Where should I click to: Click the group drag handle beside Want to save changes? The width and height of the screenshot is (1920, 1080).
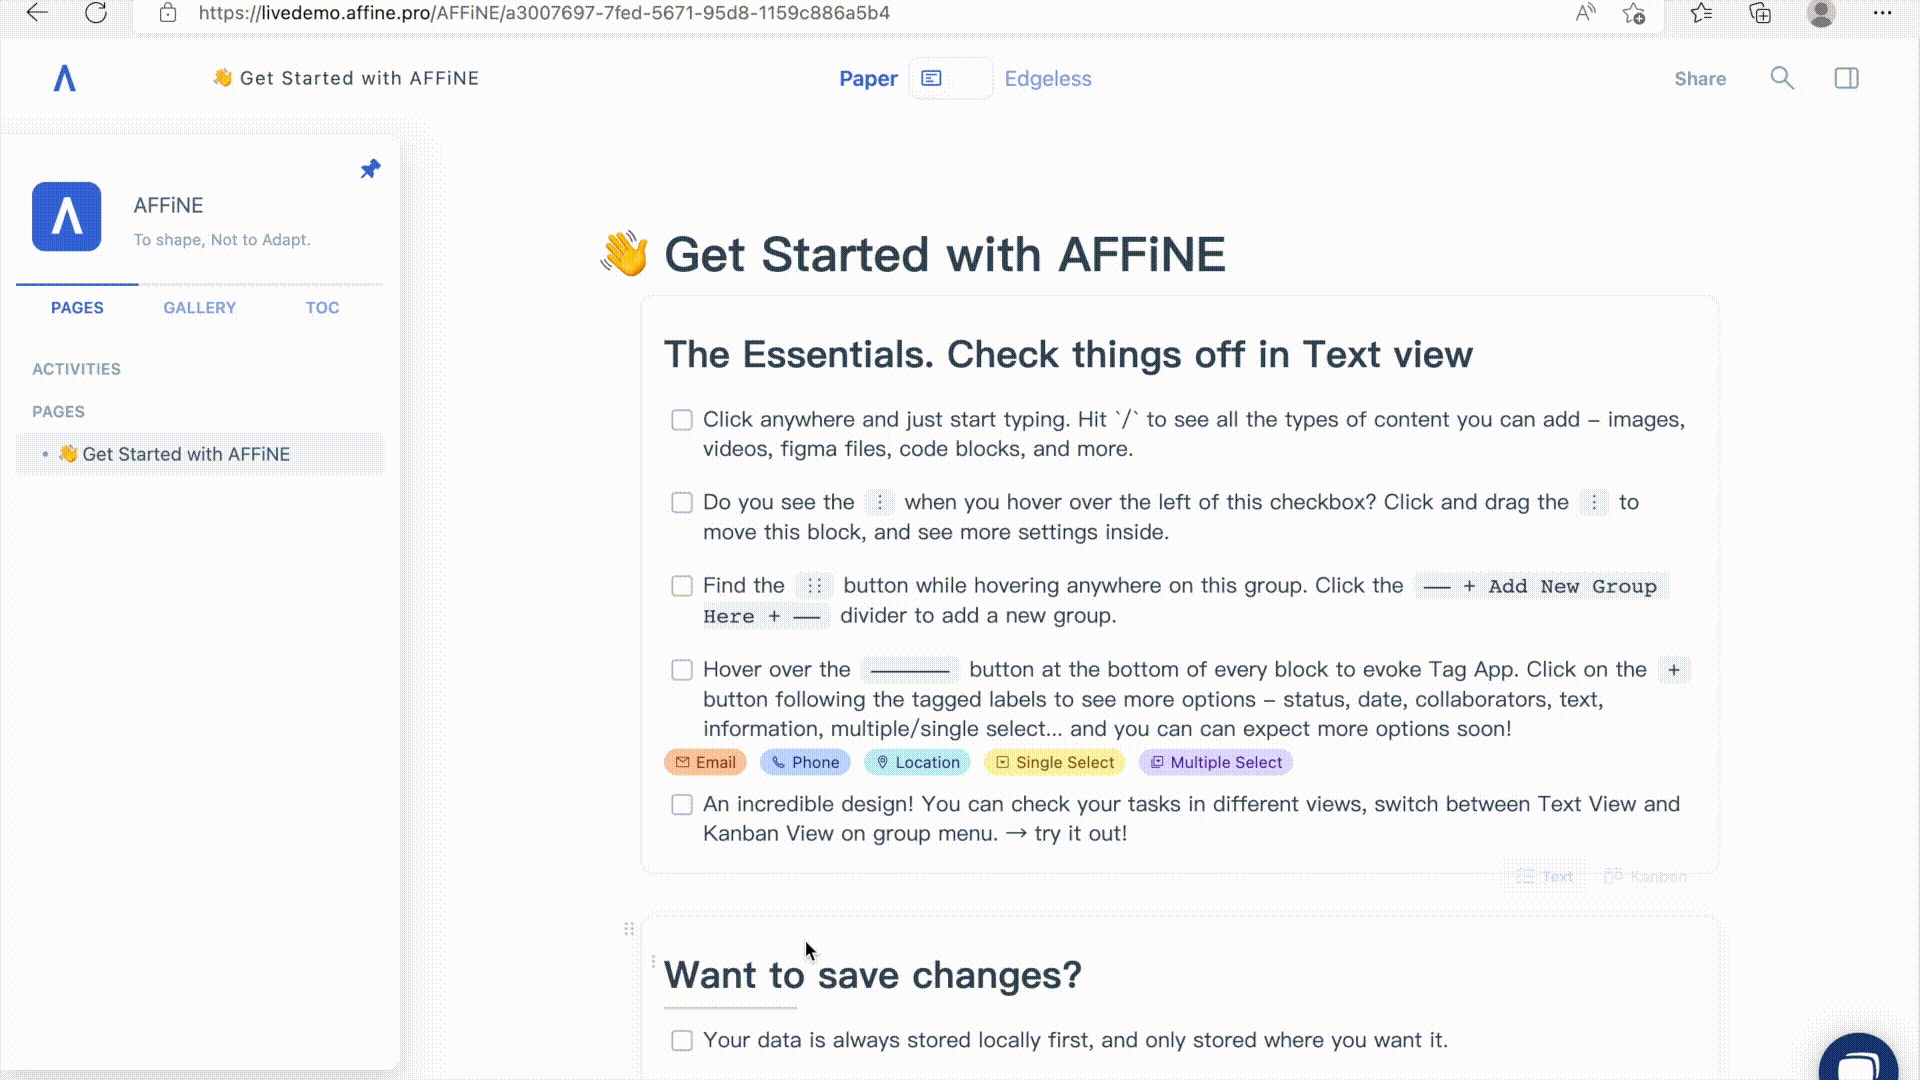(x=629, y=929)
